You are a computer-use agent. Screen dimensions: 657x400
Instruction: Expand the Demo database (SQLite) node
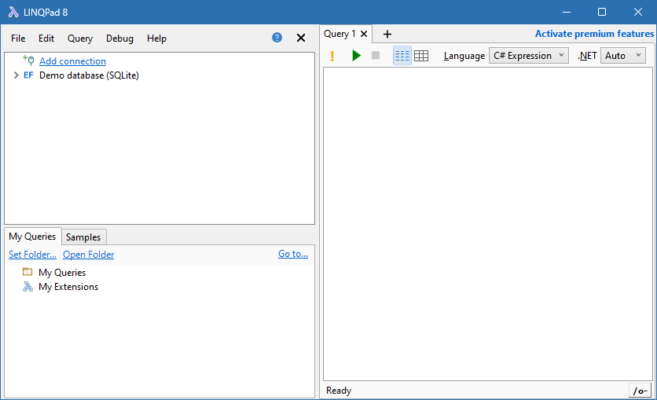click(16, 75)
